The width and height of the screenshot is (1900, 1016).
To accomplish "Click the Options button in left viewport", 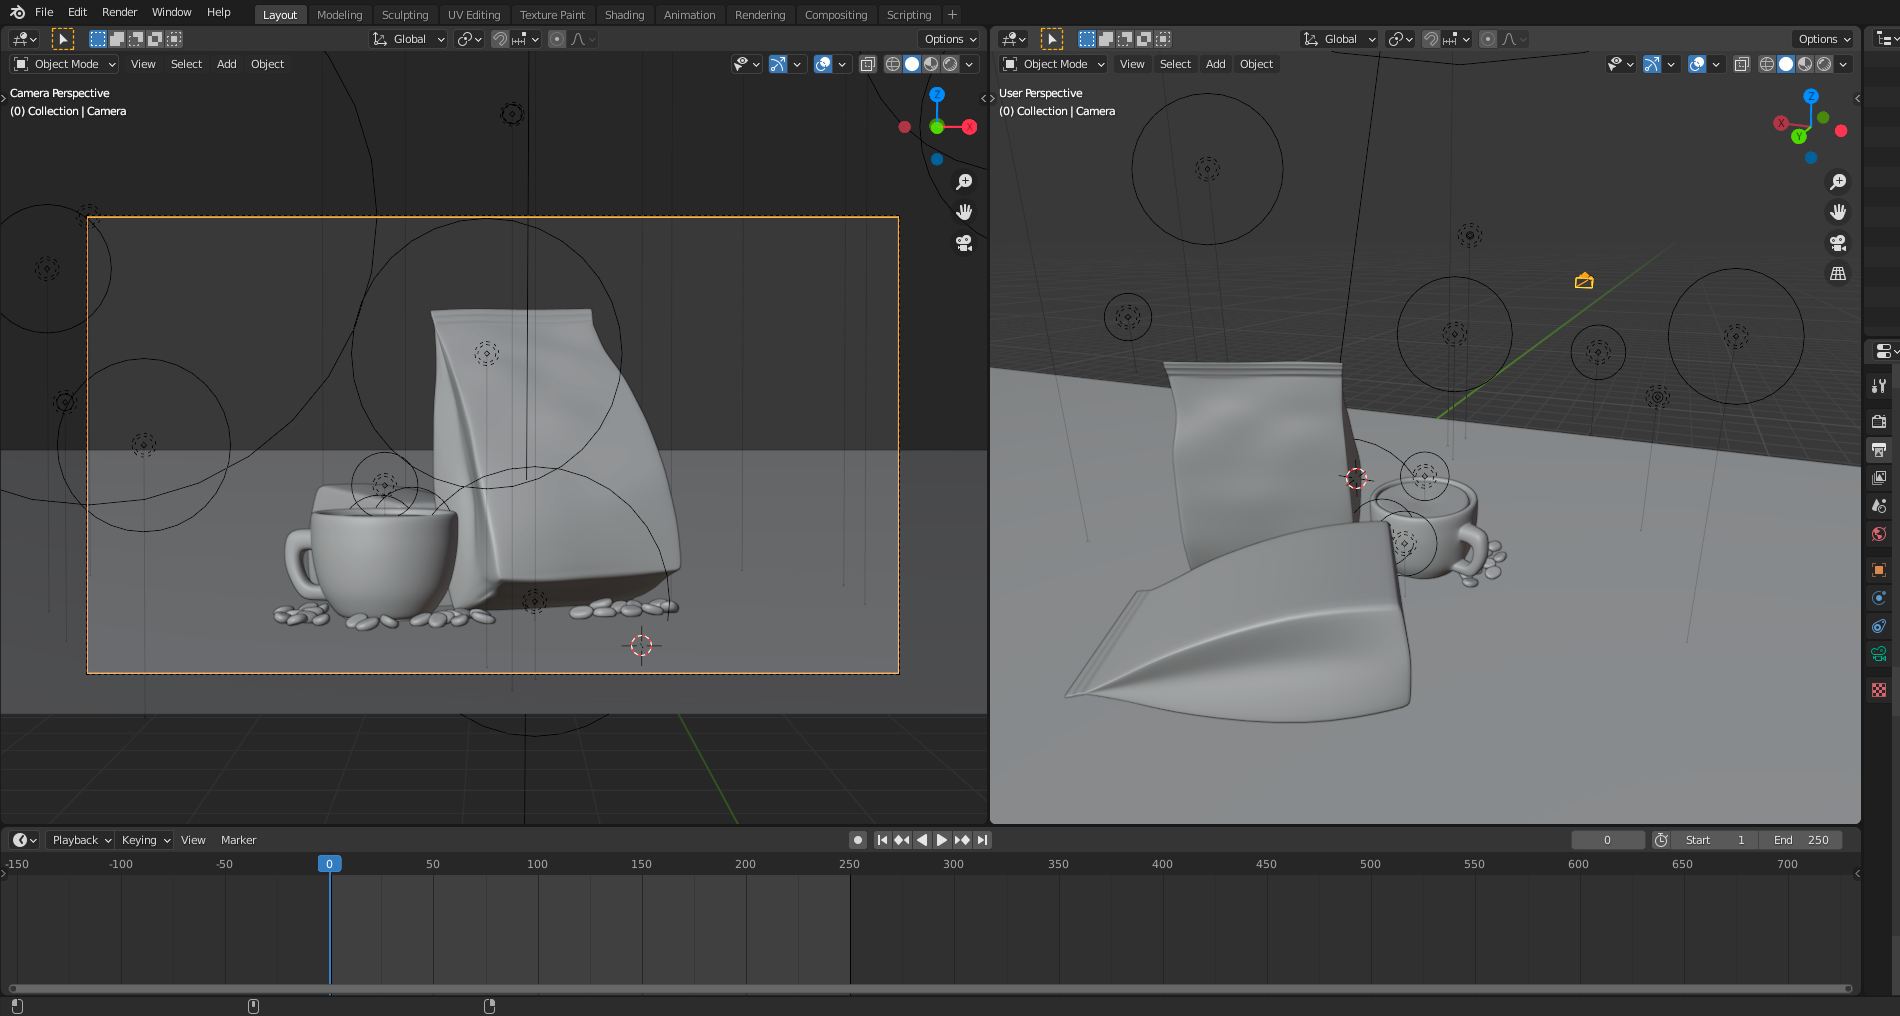I will [950, 39].
